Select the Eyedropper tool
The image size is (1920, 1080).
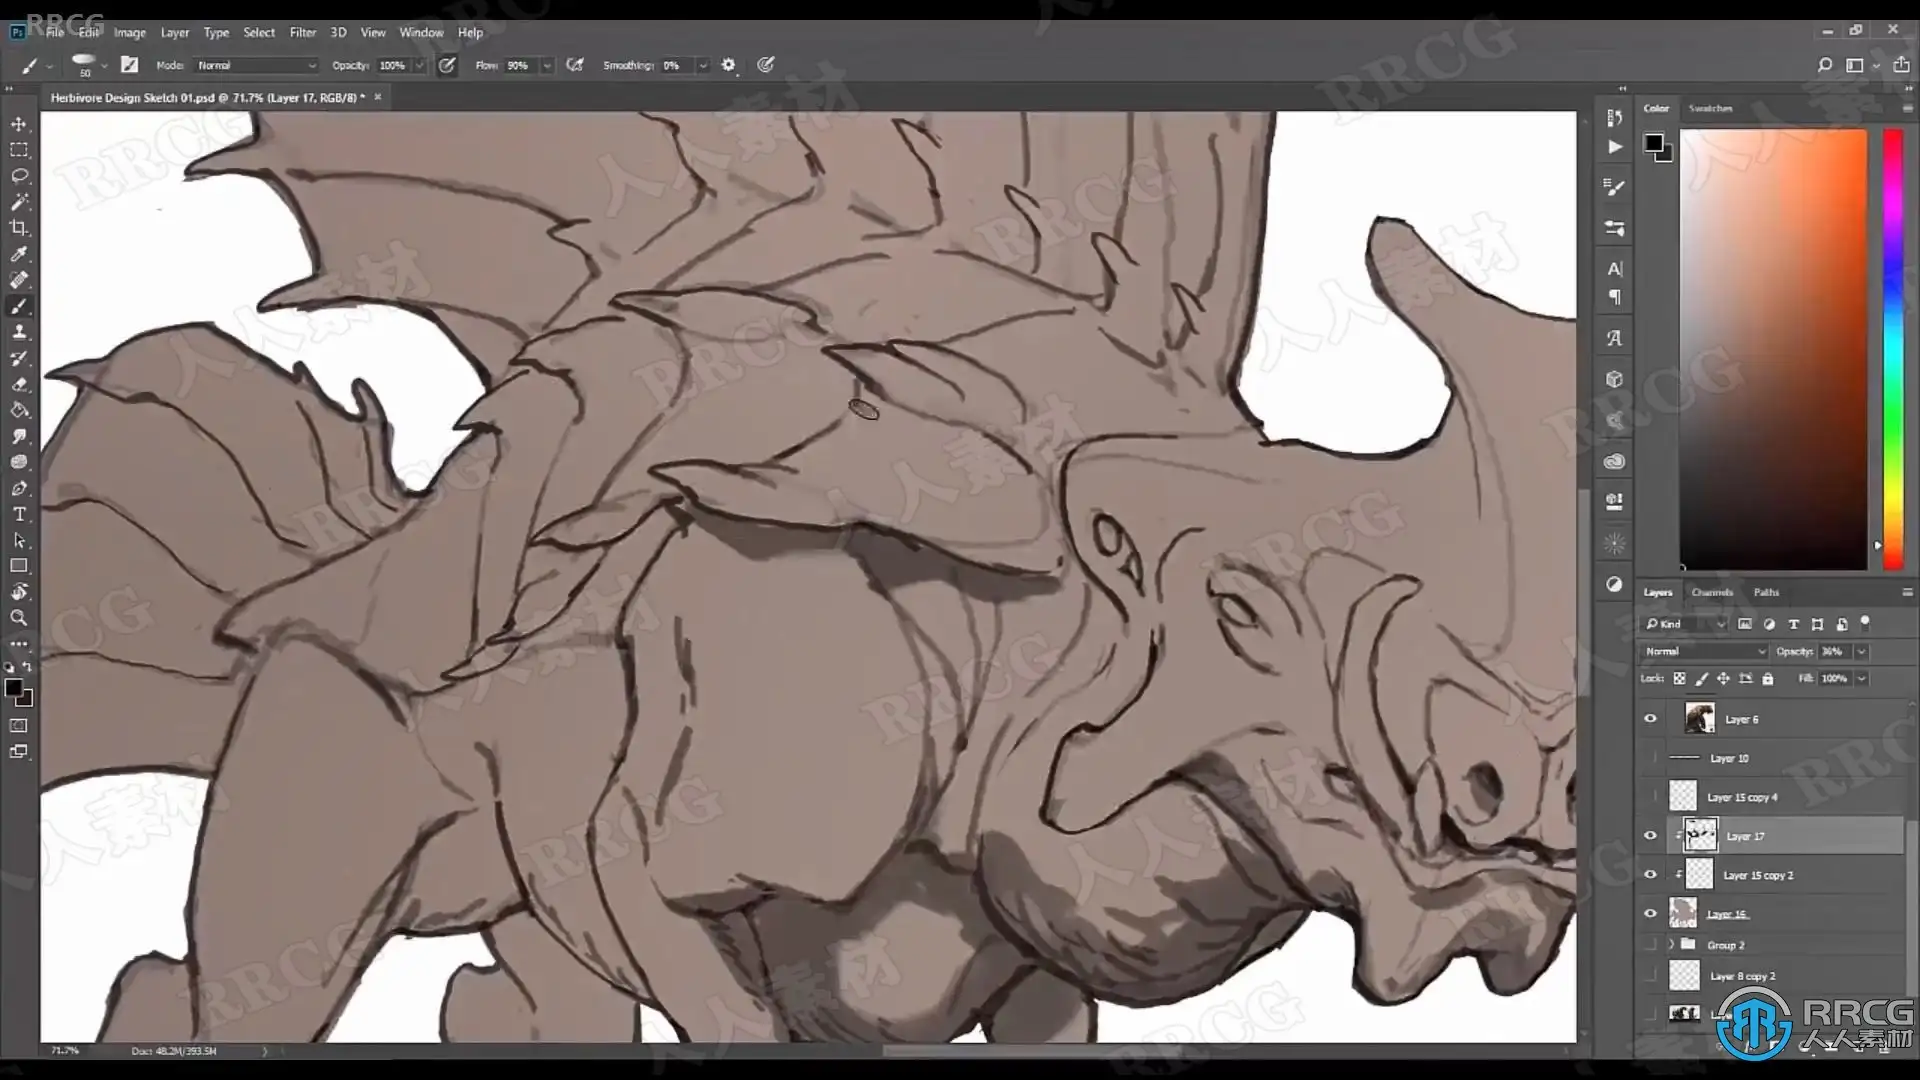(x=19, y=254)
